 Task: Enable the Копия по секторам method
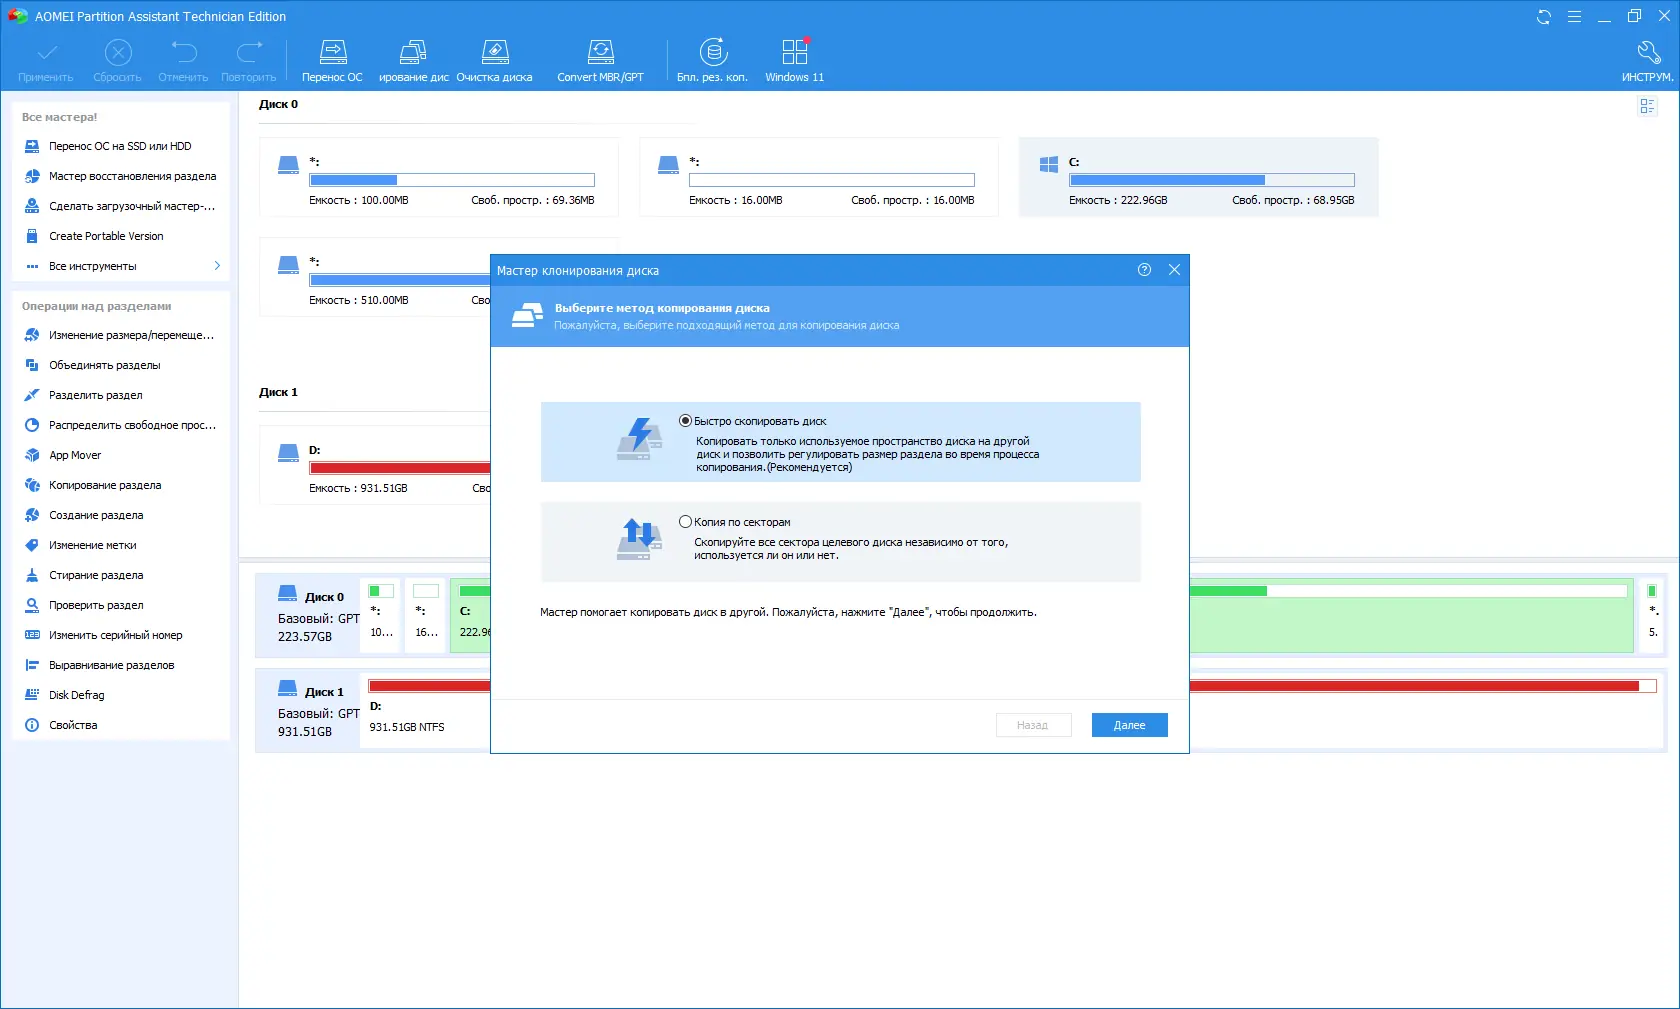pos(685,521)
